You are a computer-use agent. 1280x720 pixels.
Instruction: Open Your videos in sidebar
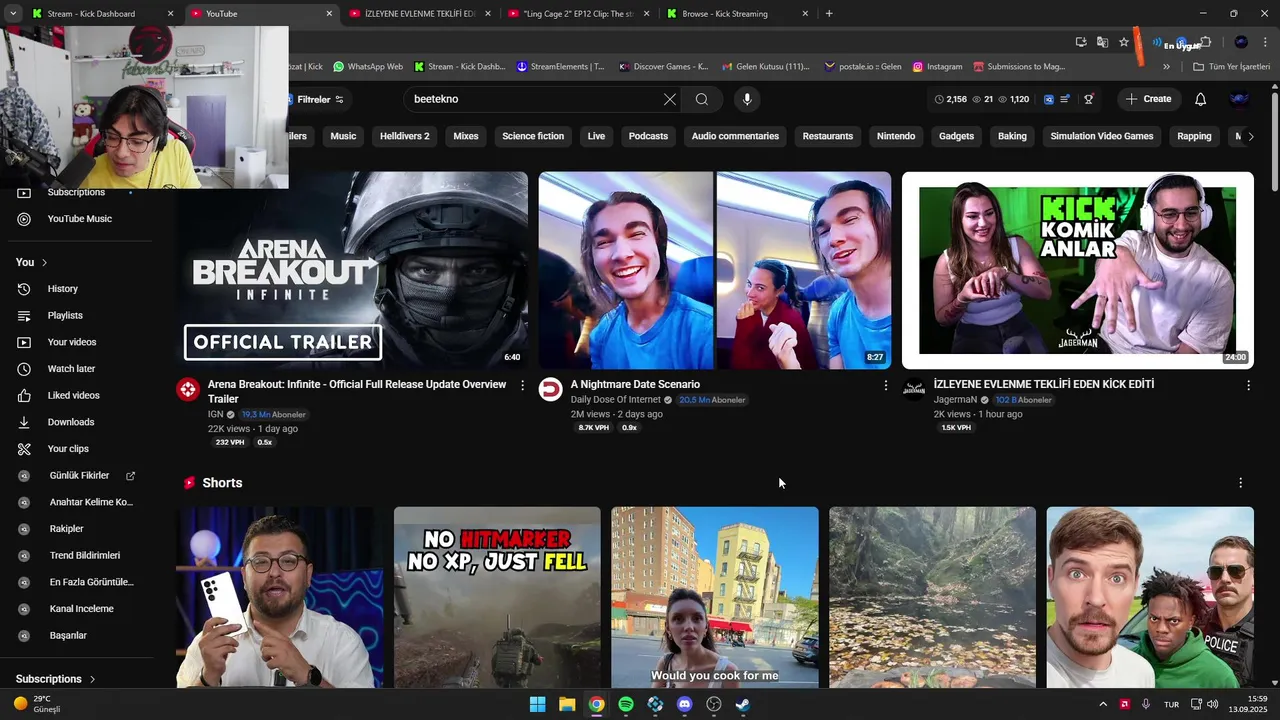coord(72,342)
